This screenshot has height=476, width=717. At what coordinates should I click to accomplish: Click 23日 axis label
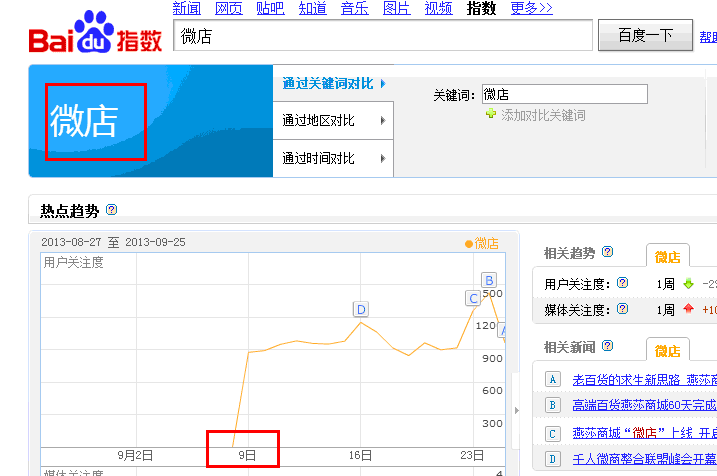[472, 455]
